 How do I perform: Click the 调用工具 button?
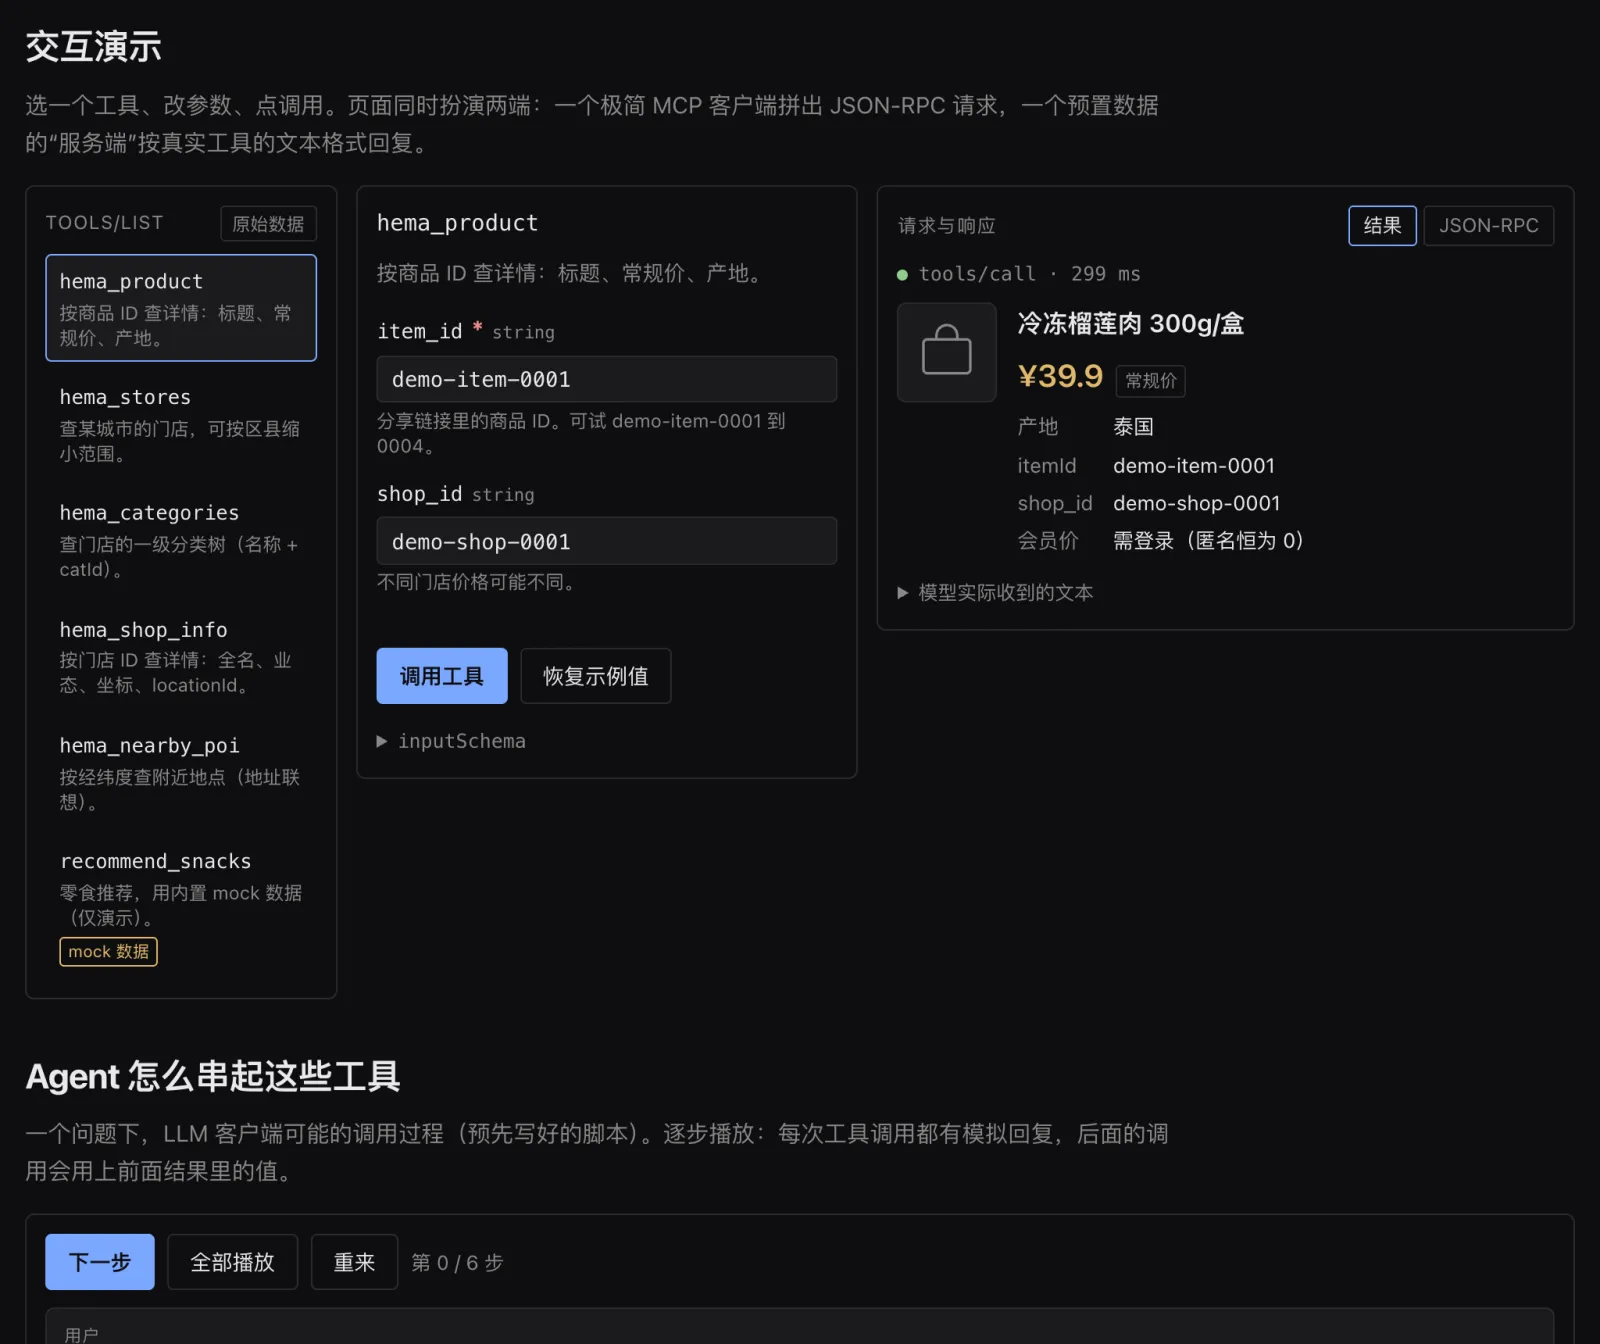click(442, 676)
